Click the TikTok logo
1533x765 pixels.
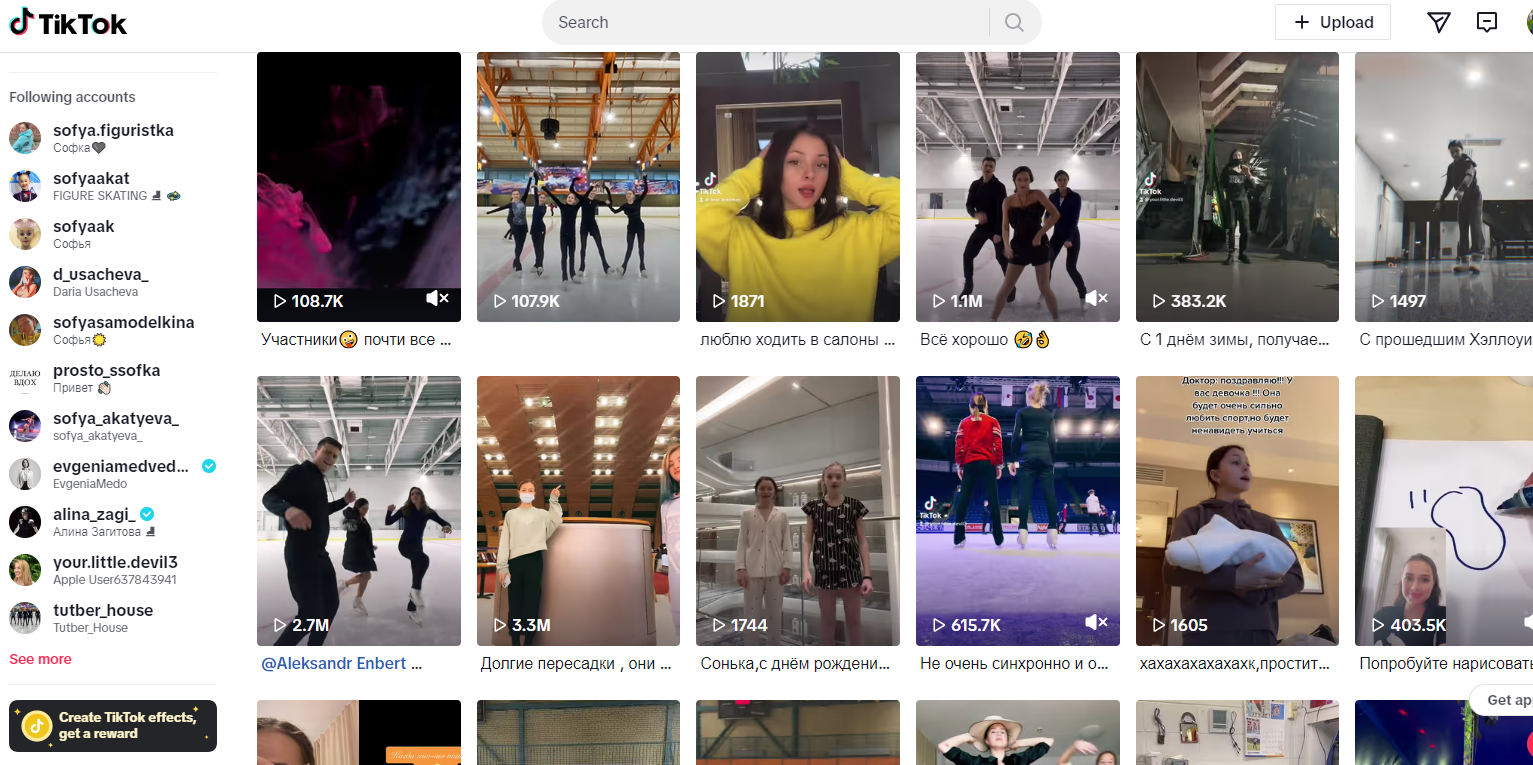point(68,23)
